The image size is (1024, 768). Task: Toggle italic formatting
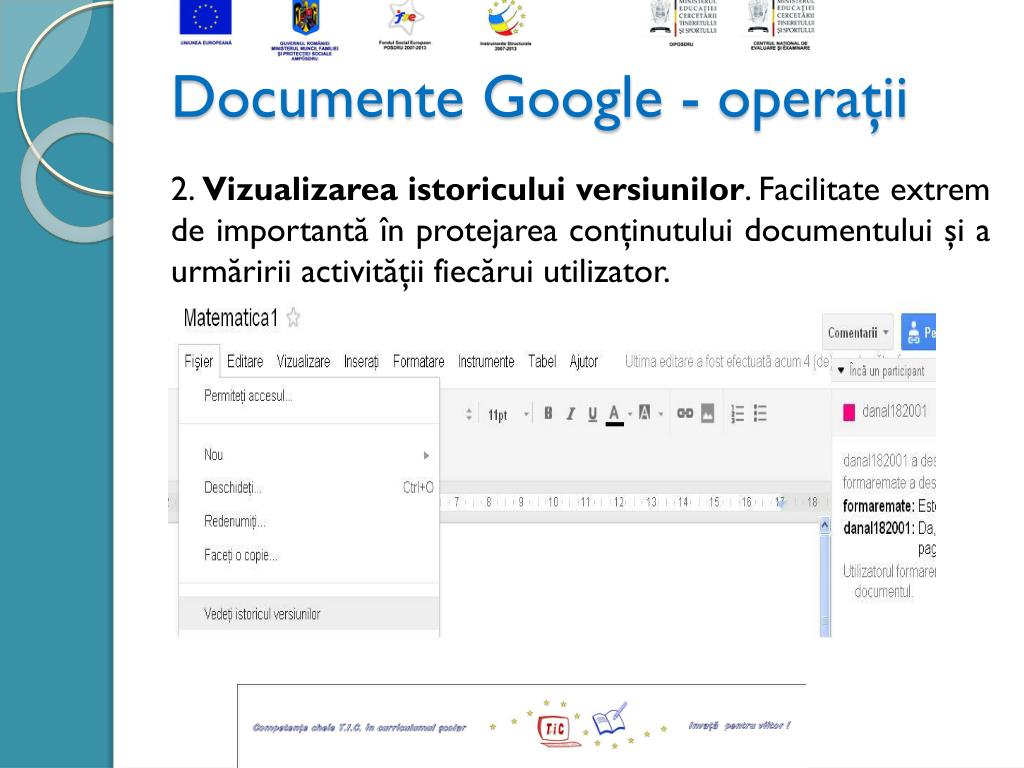click(x=570, y=413)
